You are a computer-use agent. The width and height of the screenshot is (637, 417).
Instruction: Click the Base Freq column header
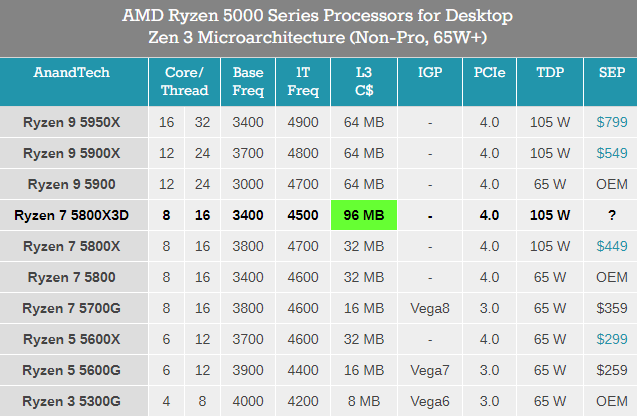248,81
